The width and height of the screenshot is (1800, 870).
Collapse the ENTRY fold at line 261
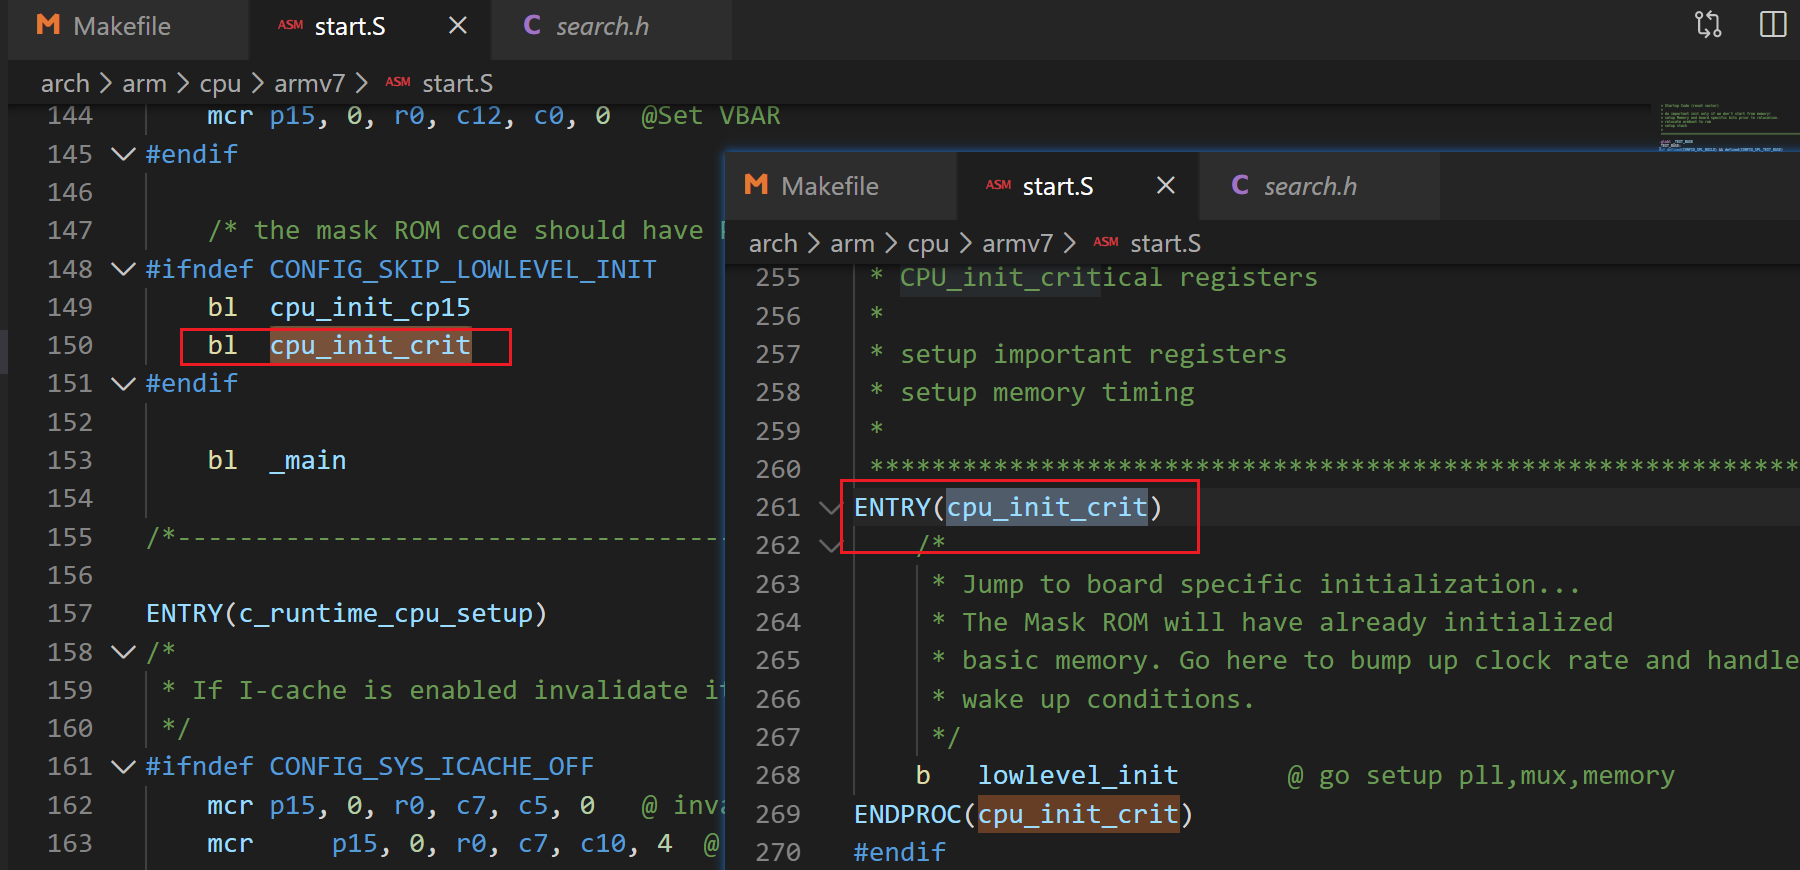(x=829, y=508)
